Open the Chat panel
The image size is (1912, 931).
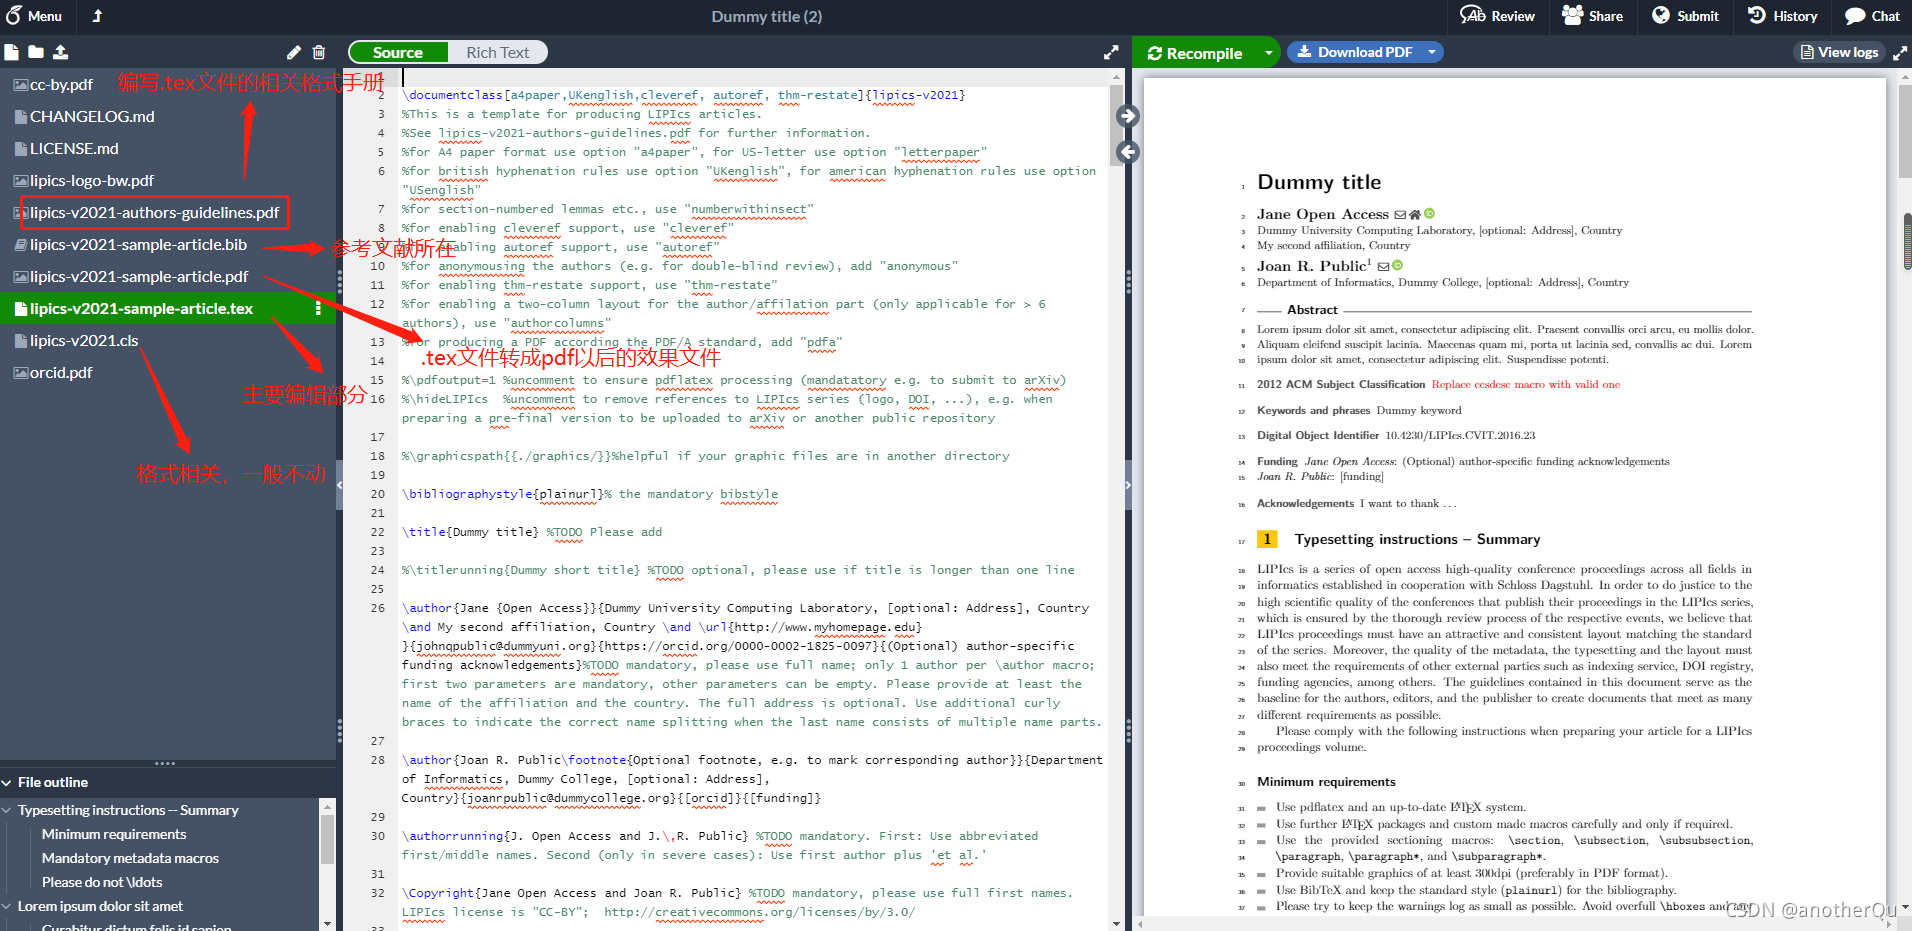(1872, 16)
